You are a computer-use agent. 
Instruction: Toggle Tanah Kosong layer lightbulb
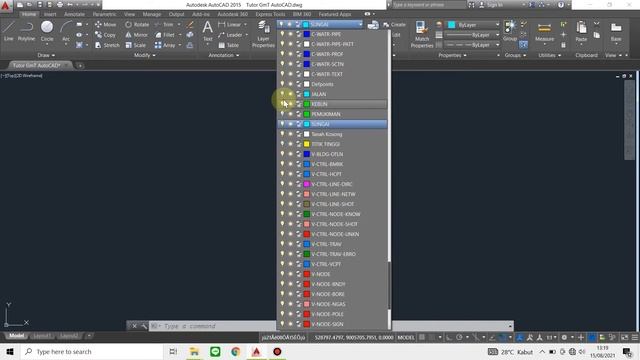[x=282, y=134]
